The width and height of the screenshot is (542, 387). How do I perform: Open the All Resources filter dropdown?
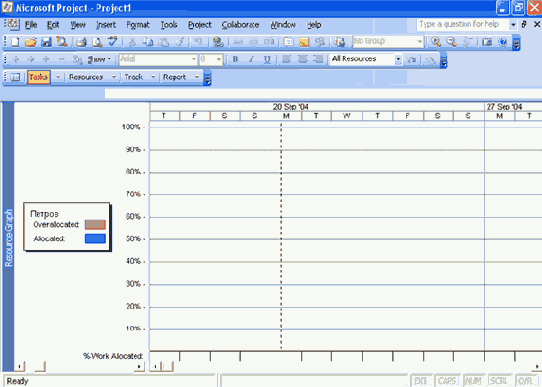click(398, 59)
